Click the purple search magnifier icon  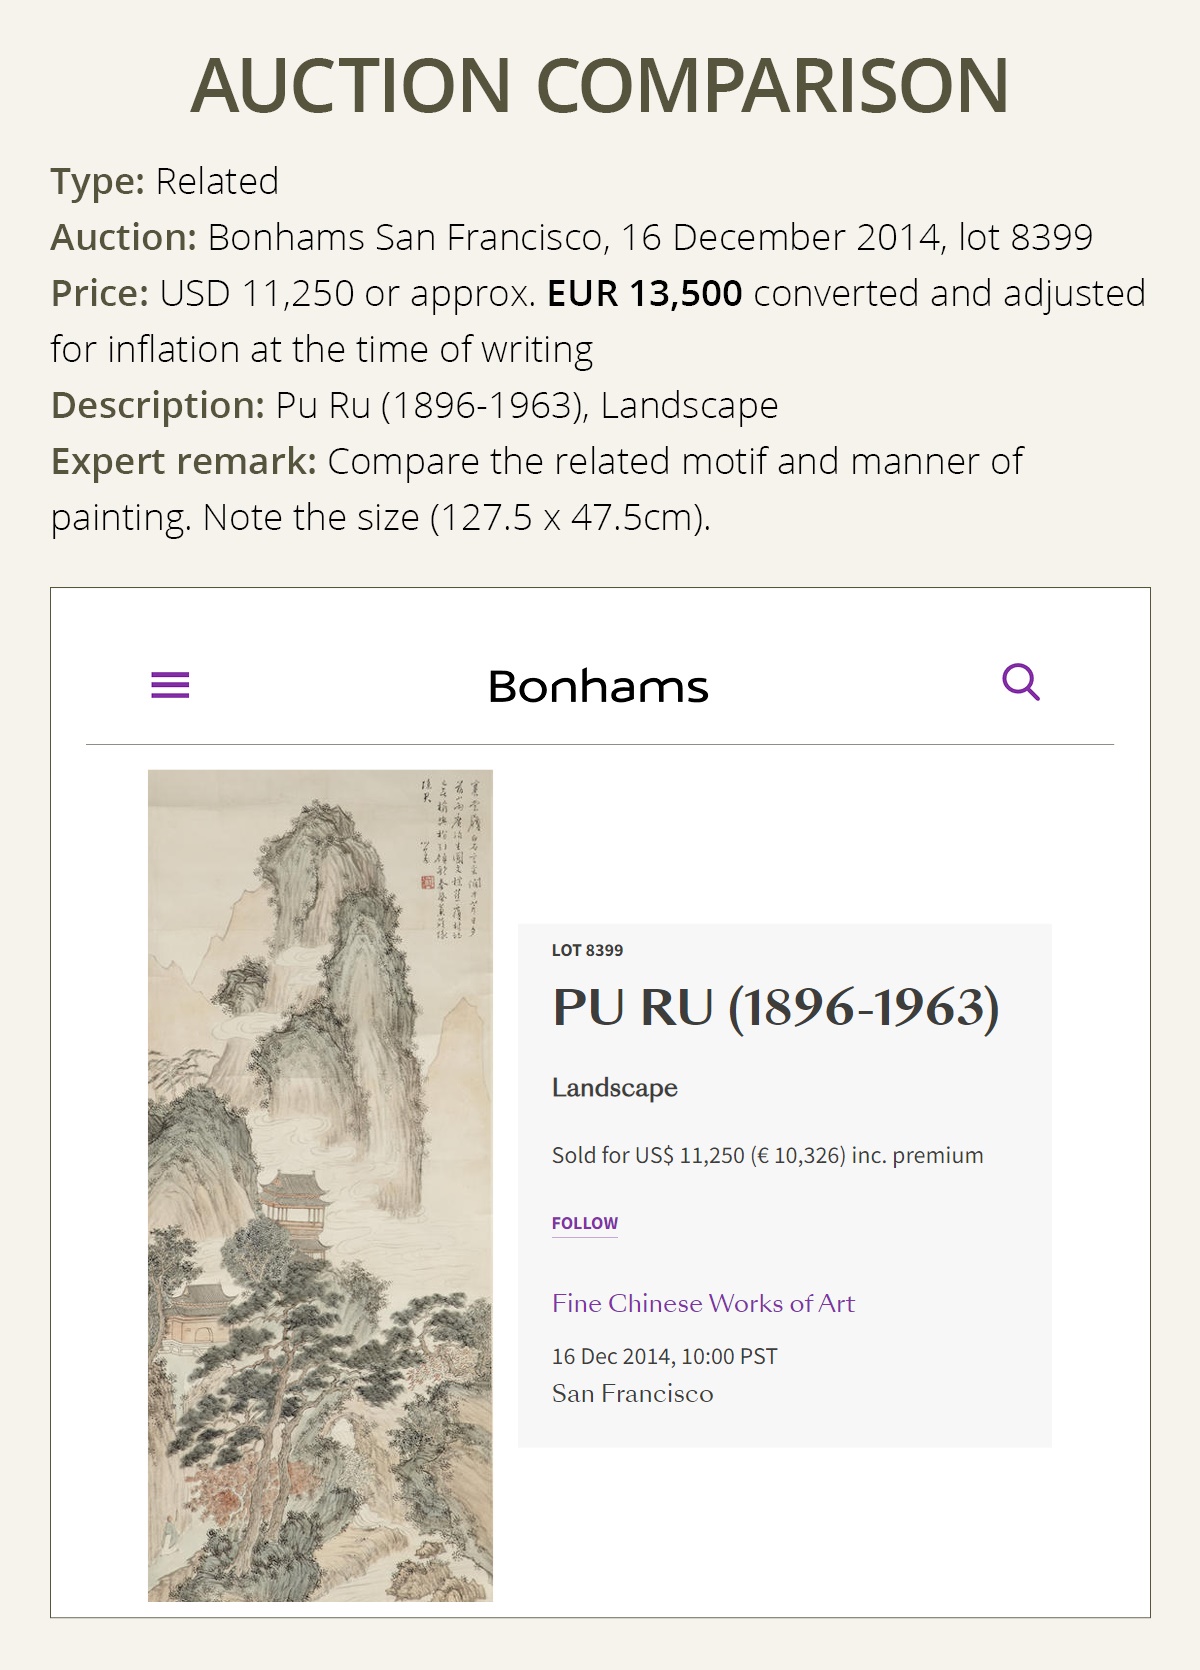click(x=1020, y=683)
